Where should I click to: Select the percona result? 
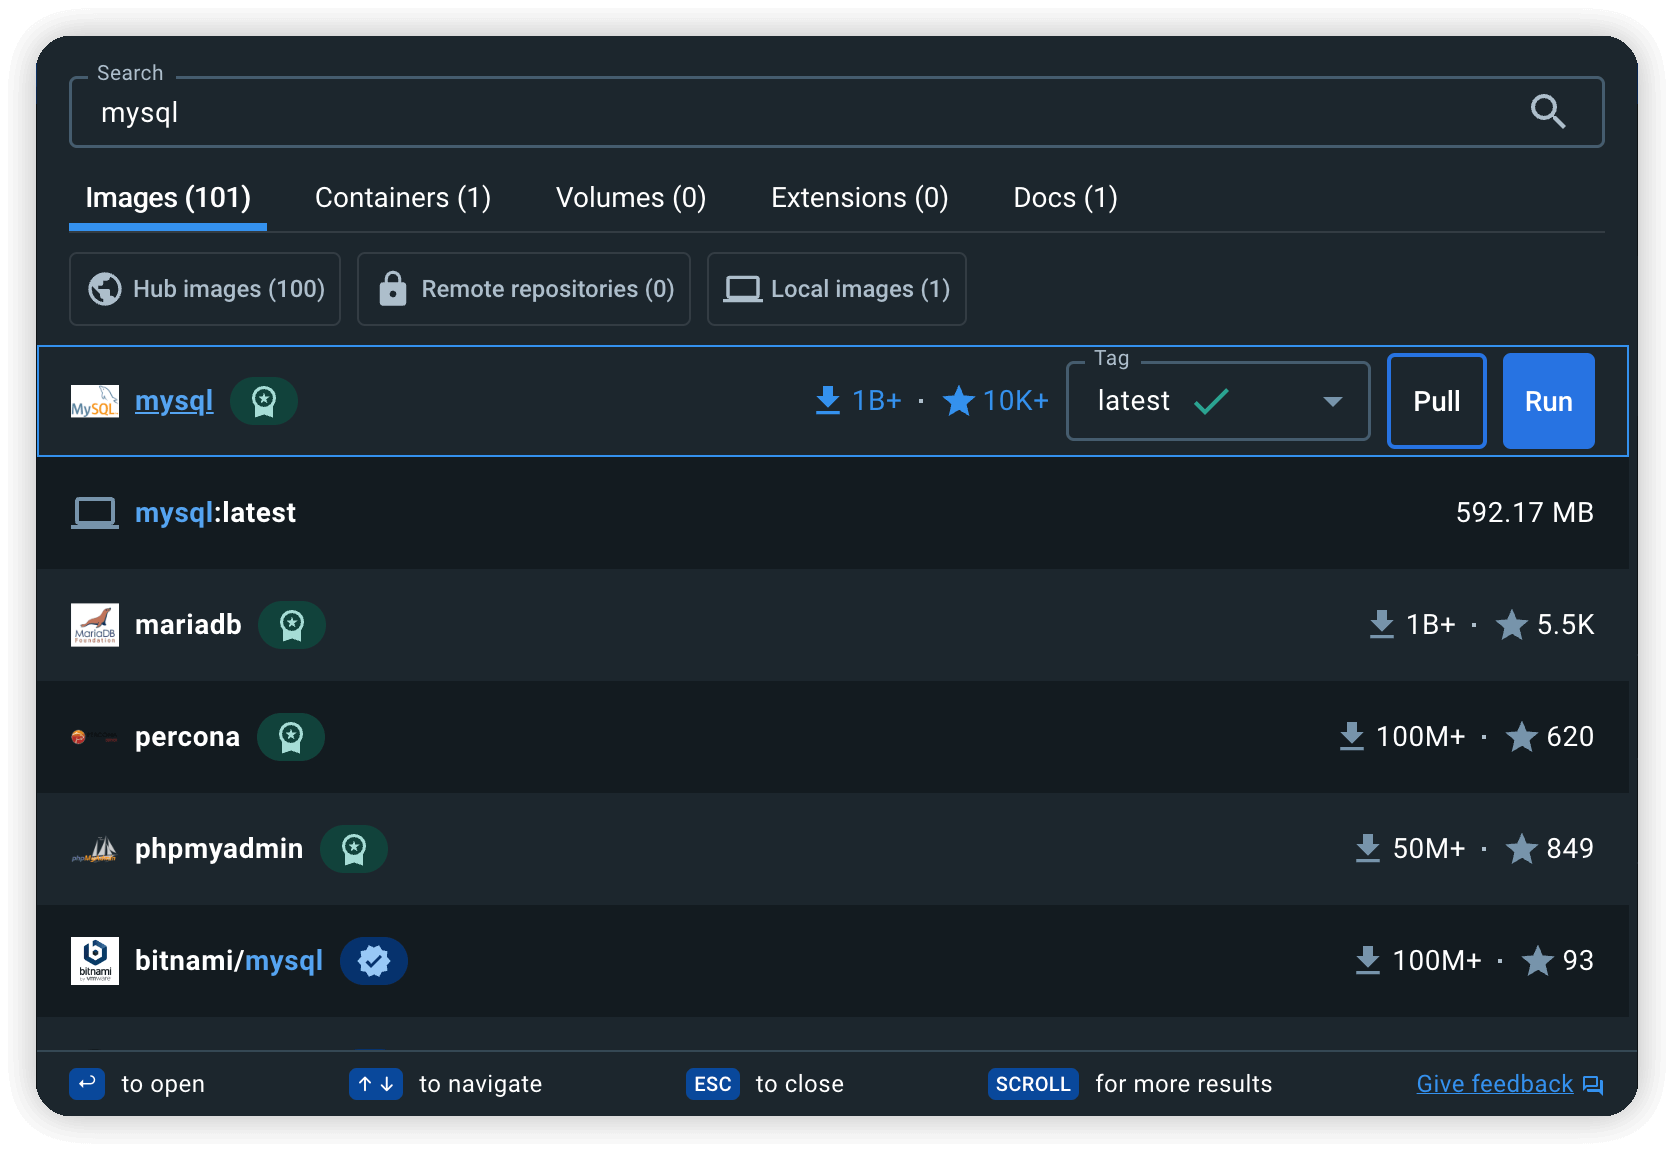coord(833,737)
